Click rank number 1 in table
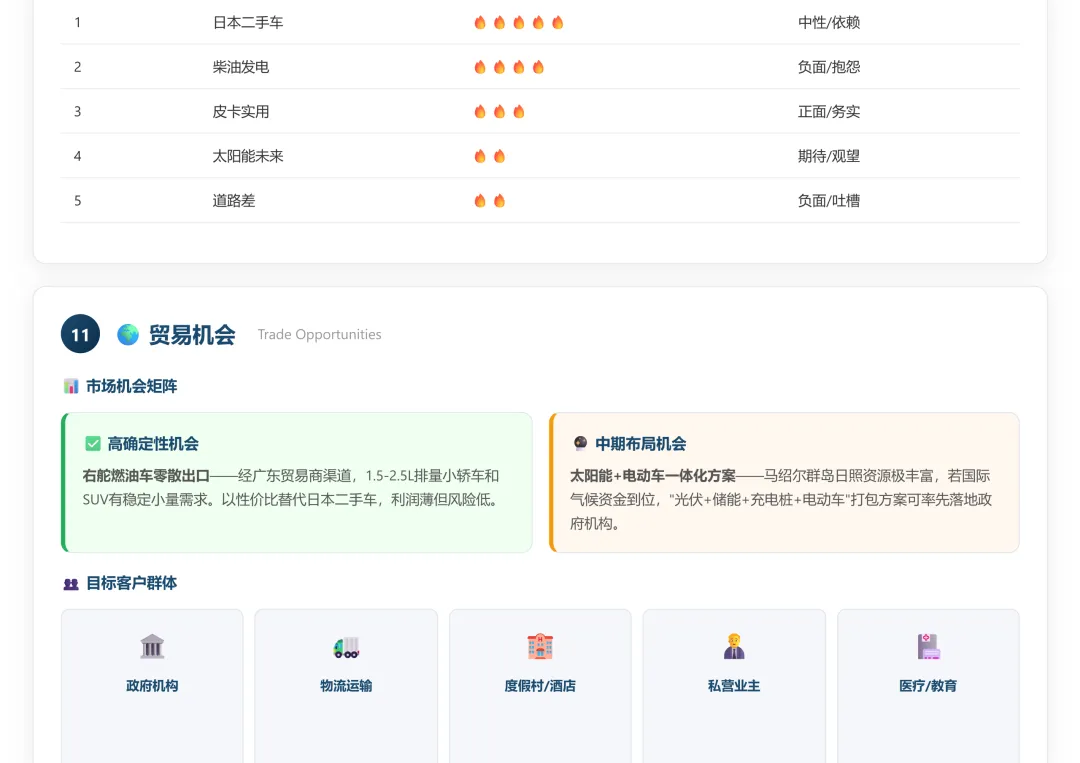Viewport: 1080px width, 763px height. [x=78, y=23]
